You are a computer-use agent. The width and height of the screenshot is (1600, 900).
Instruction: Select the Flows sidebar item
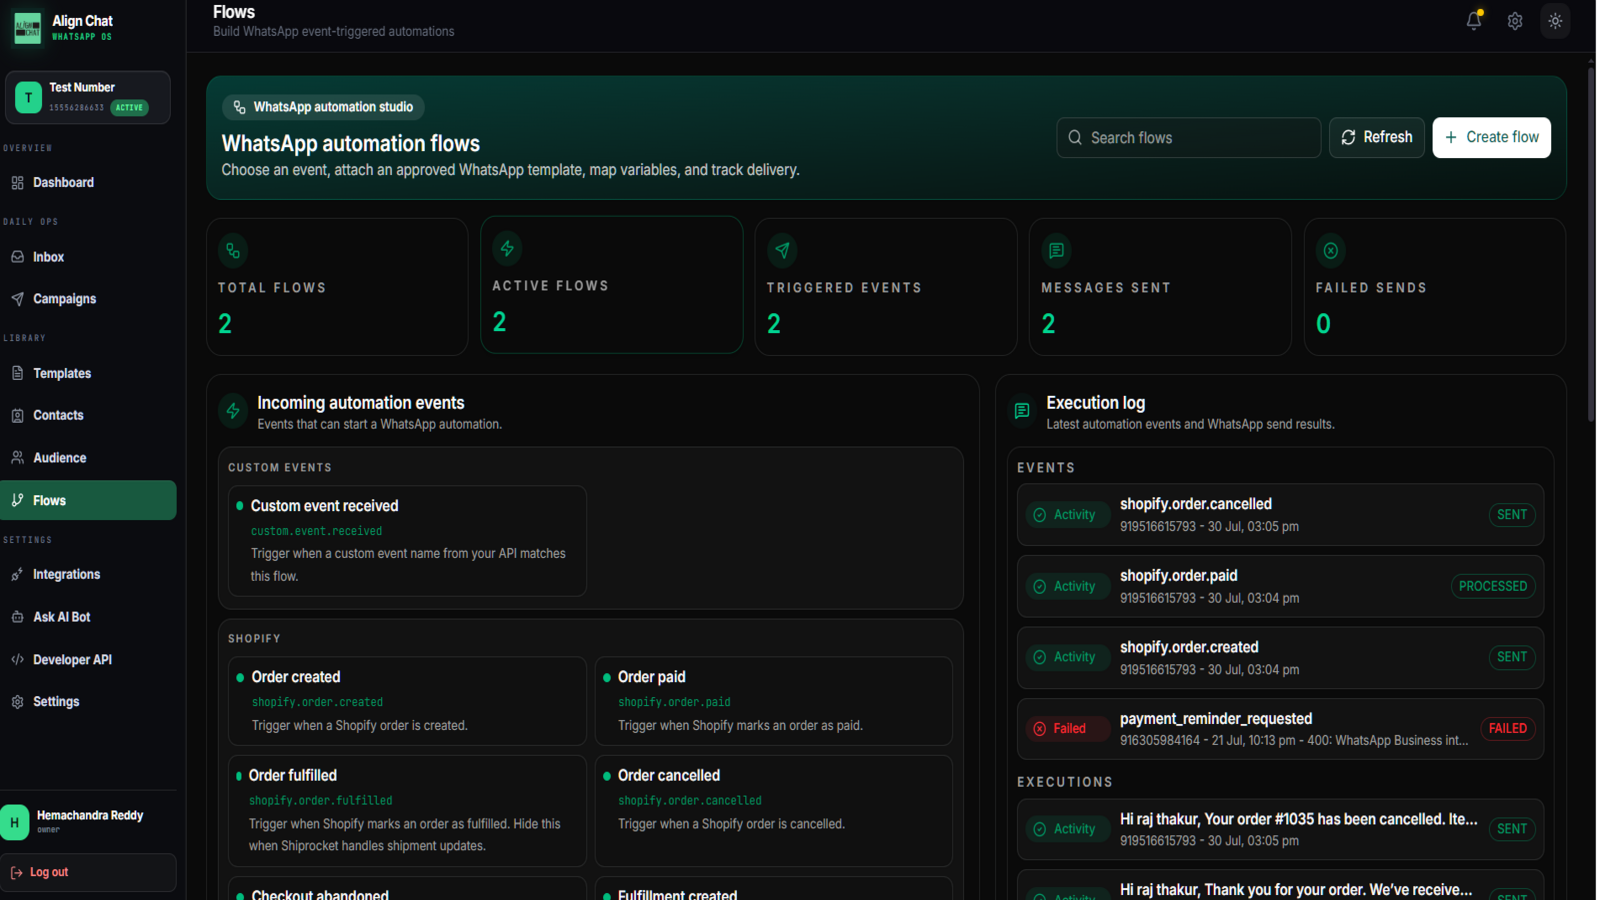tap(88, 500)
